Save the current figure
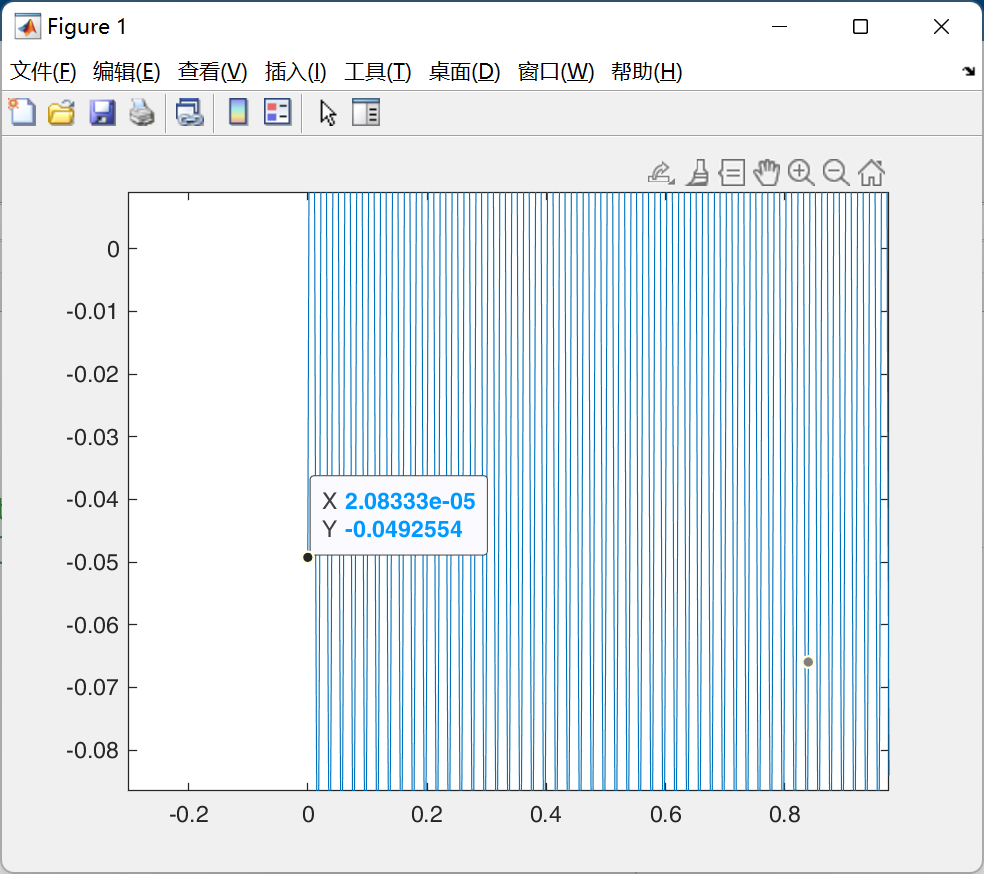 pos(101,112)
